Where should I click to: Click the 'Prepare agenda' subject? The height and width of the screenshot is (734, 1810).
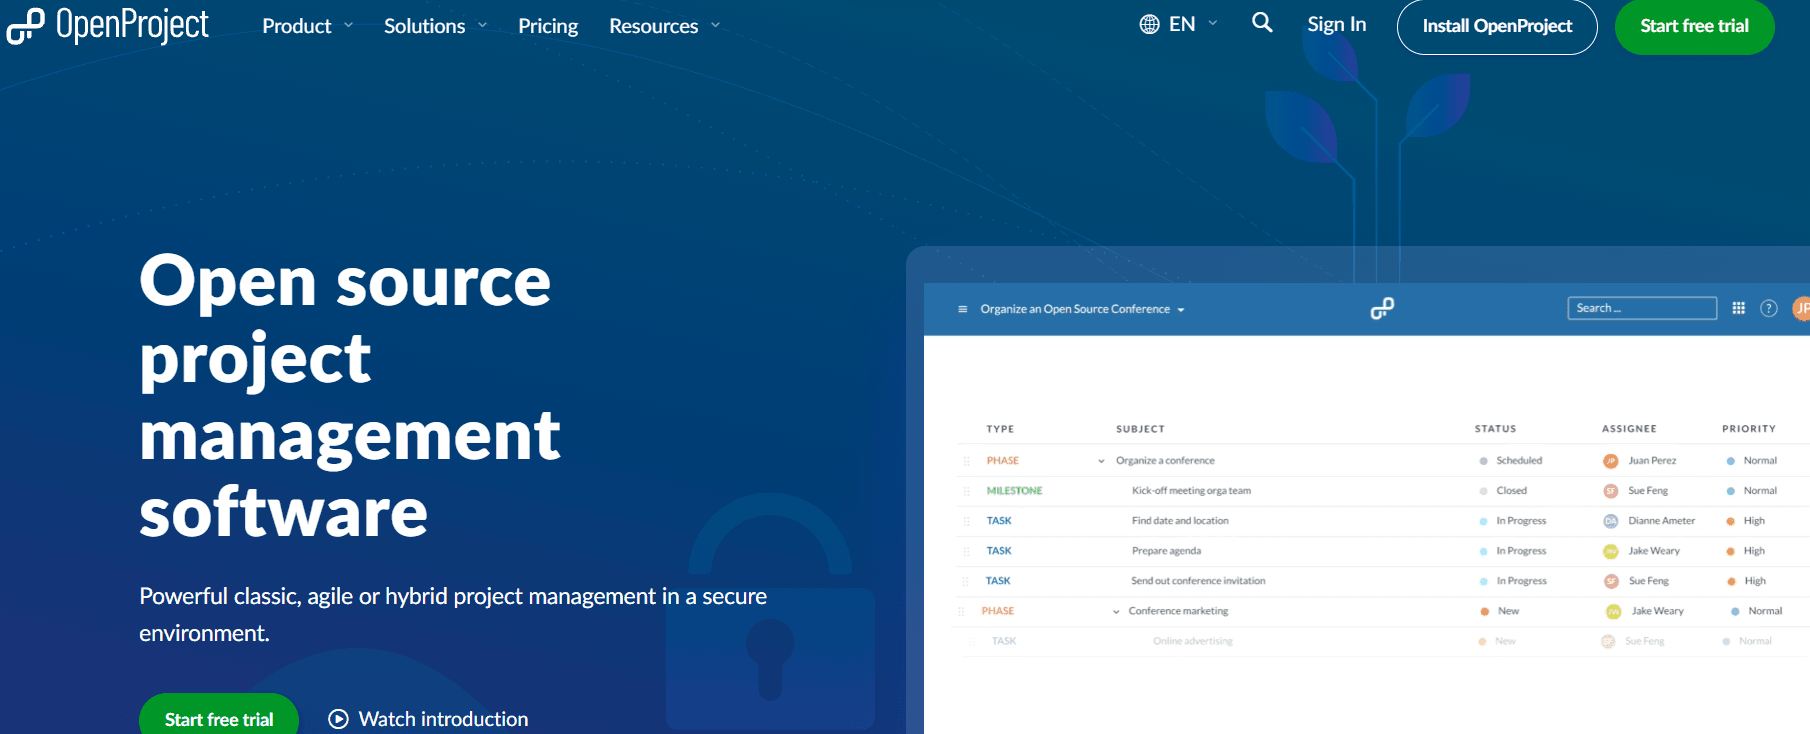pos(1166,551)
